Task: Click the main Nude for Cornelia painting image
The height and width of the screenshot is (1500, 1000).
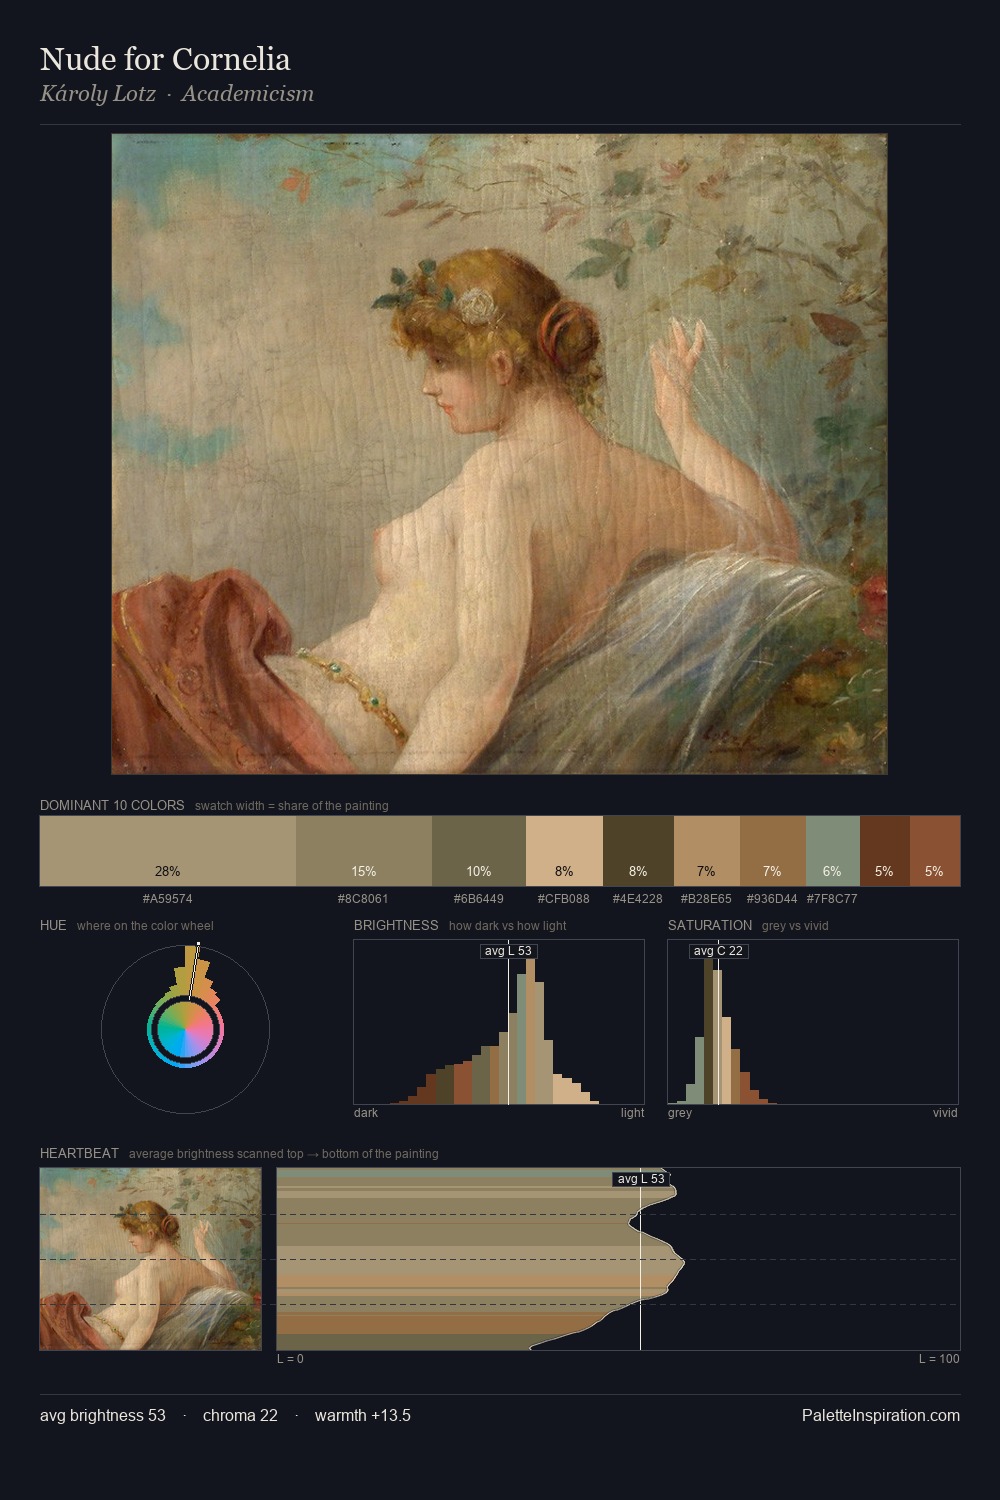Action: (499, 454)
